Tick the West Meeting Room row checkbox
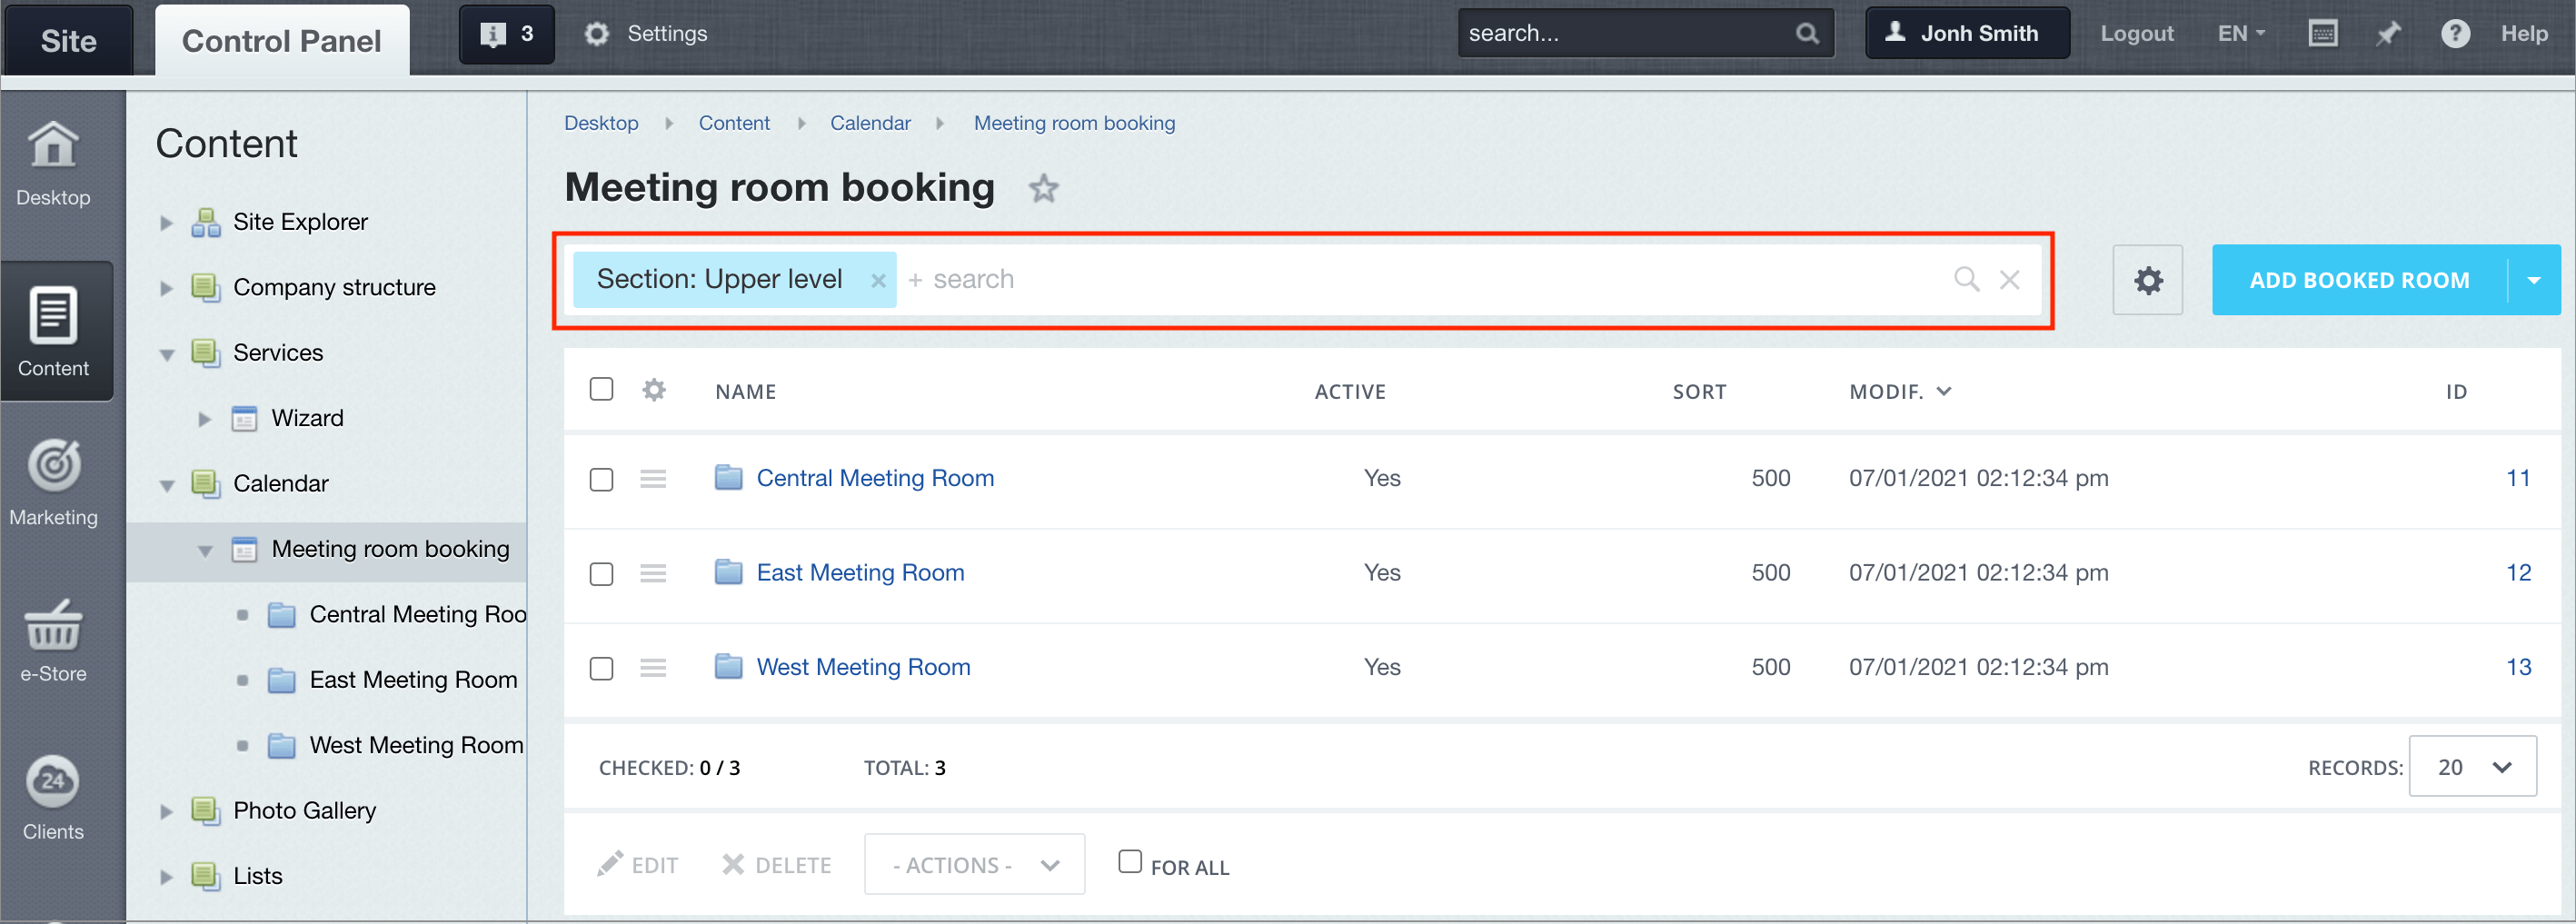The image size is (2576, 924). (x=601, y=668)
